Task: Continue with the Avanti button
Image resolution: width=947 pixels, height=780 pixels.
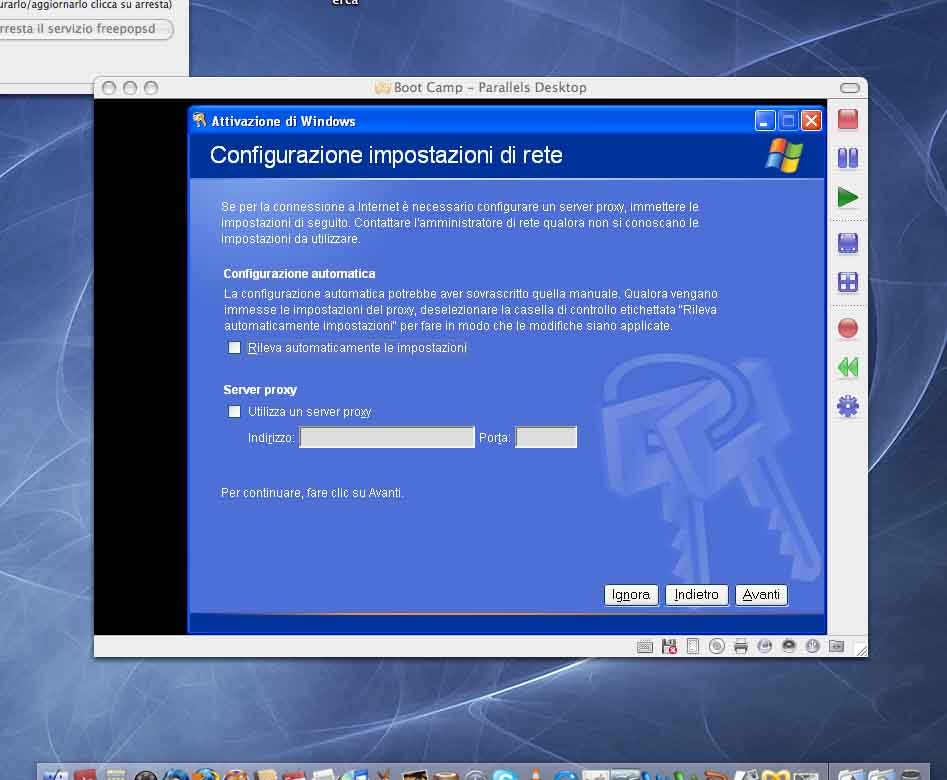Action: pos(761,595)
